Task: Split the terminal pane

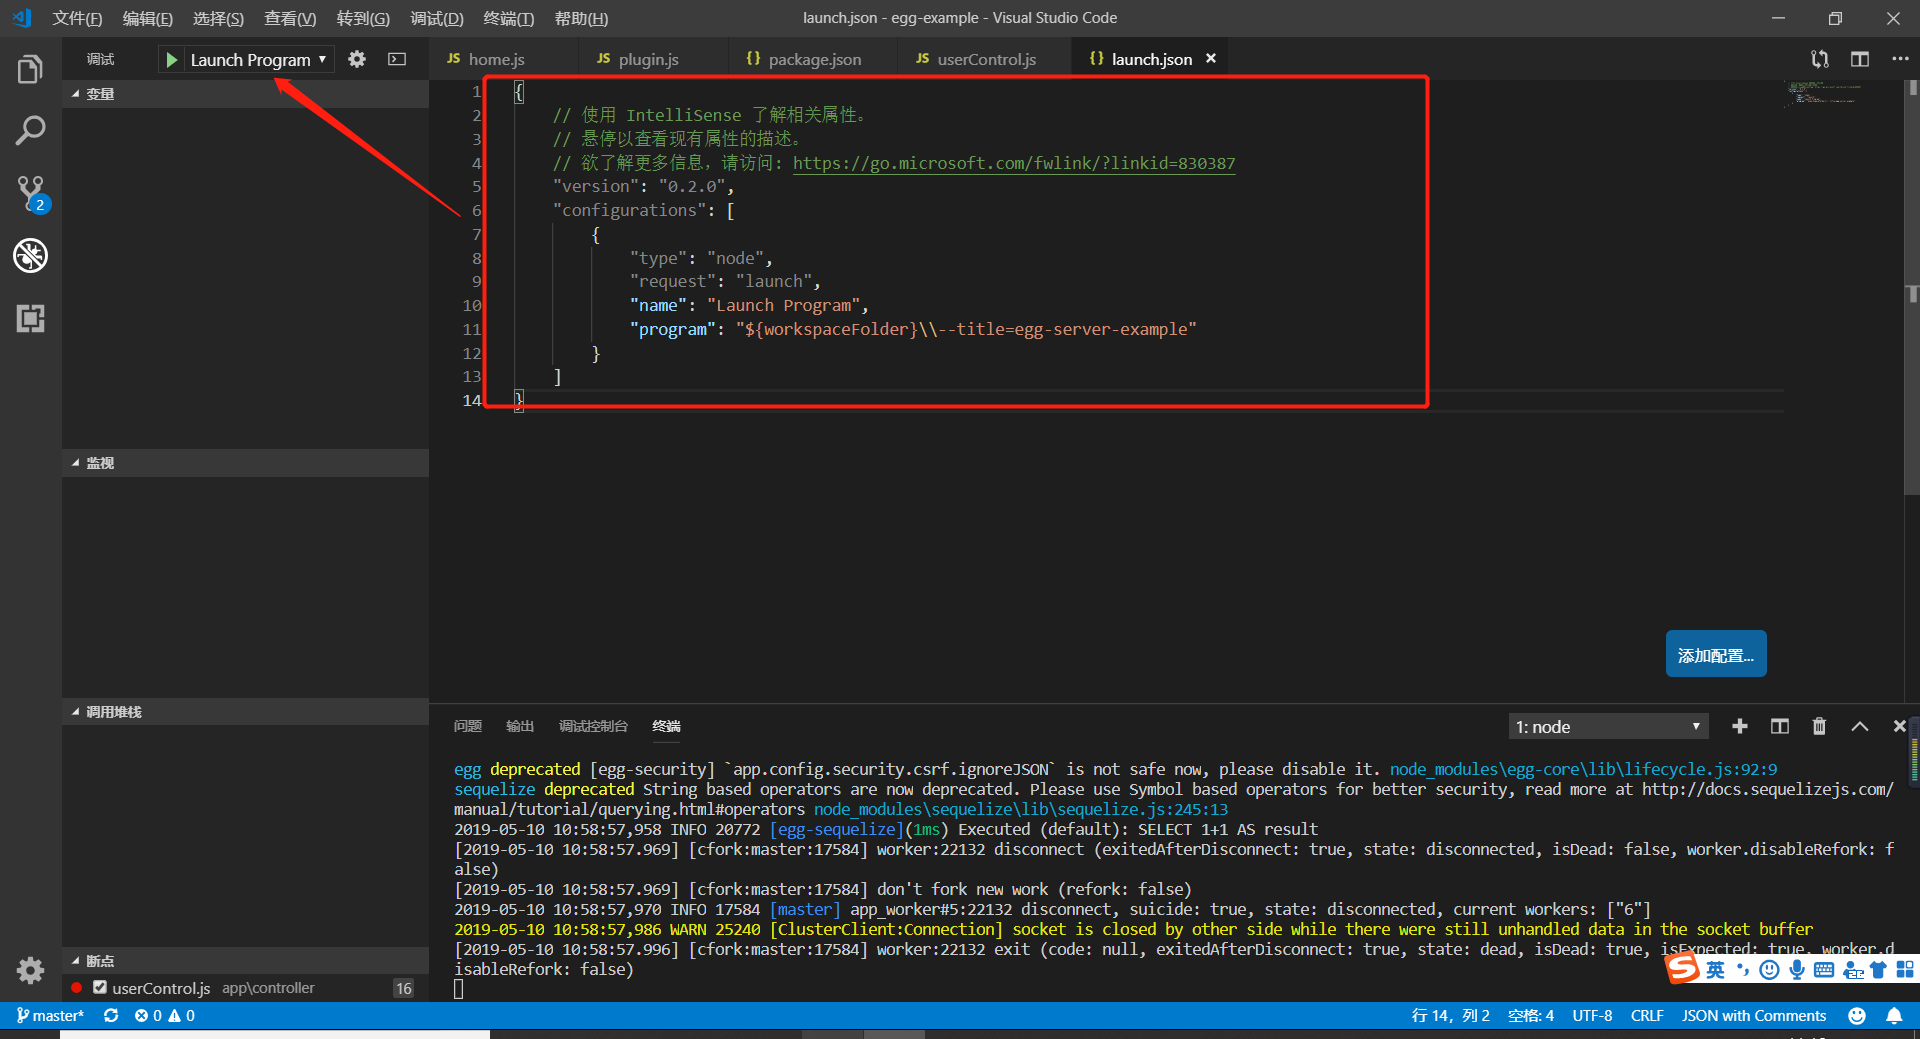Action: [x=1780, y=726]
